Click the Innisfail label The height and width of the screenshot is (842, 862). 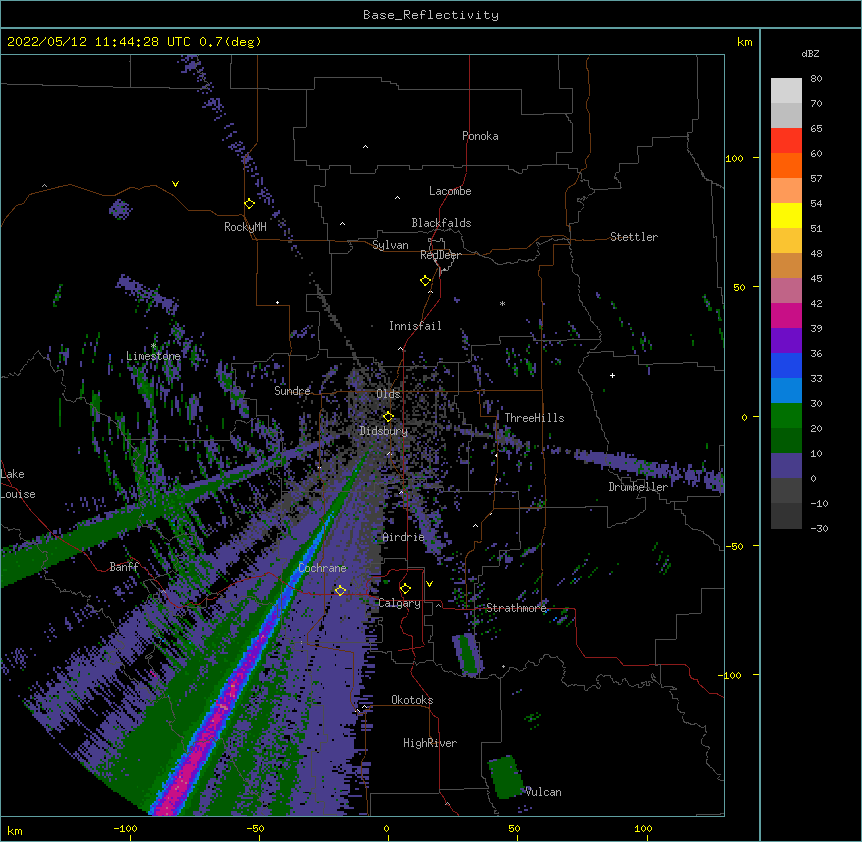pos(415,326)
